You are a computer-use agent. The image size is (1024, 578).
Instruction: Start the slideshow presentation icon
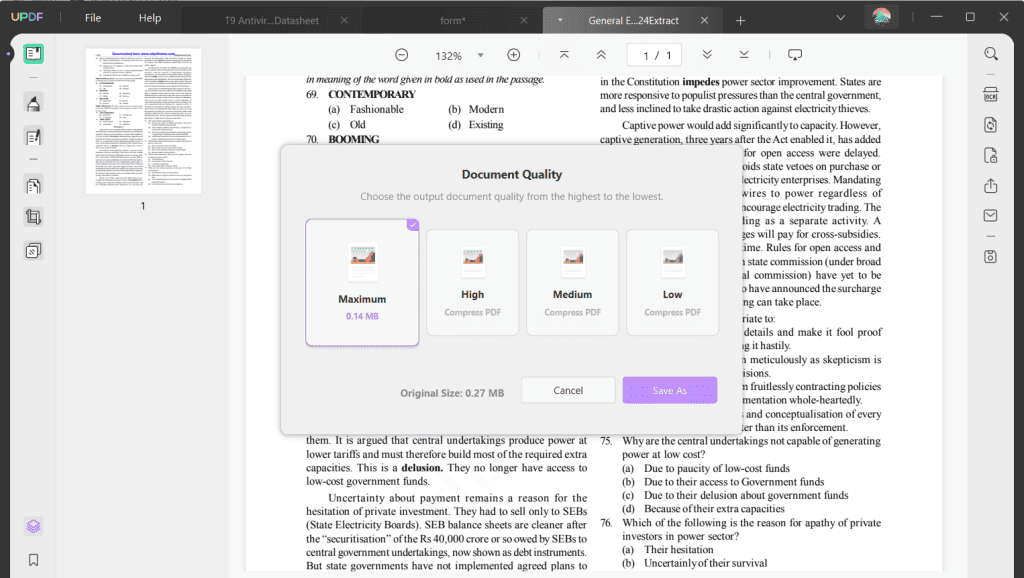pos(795,55)
